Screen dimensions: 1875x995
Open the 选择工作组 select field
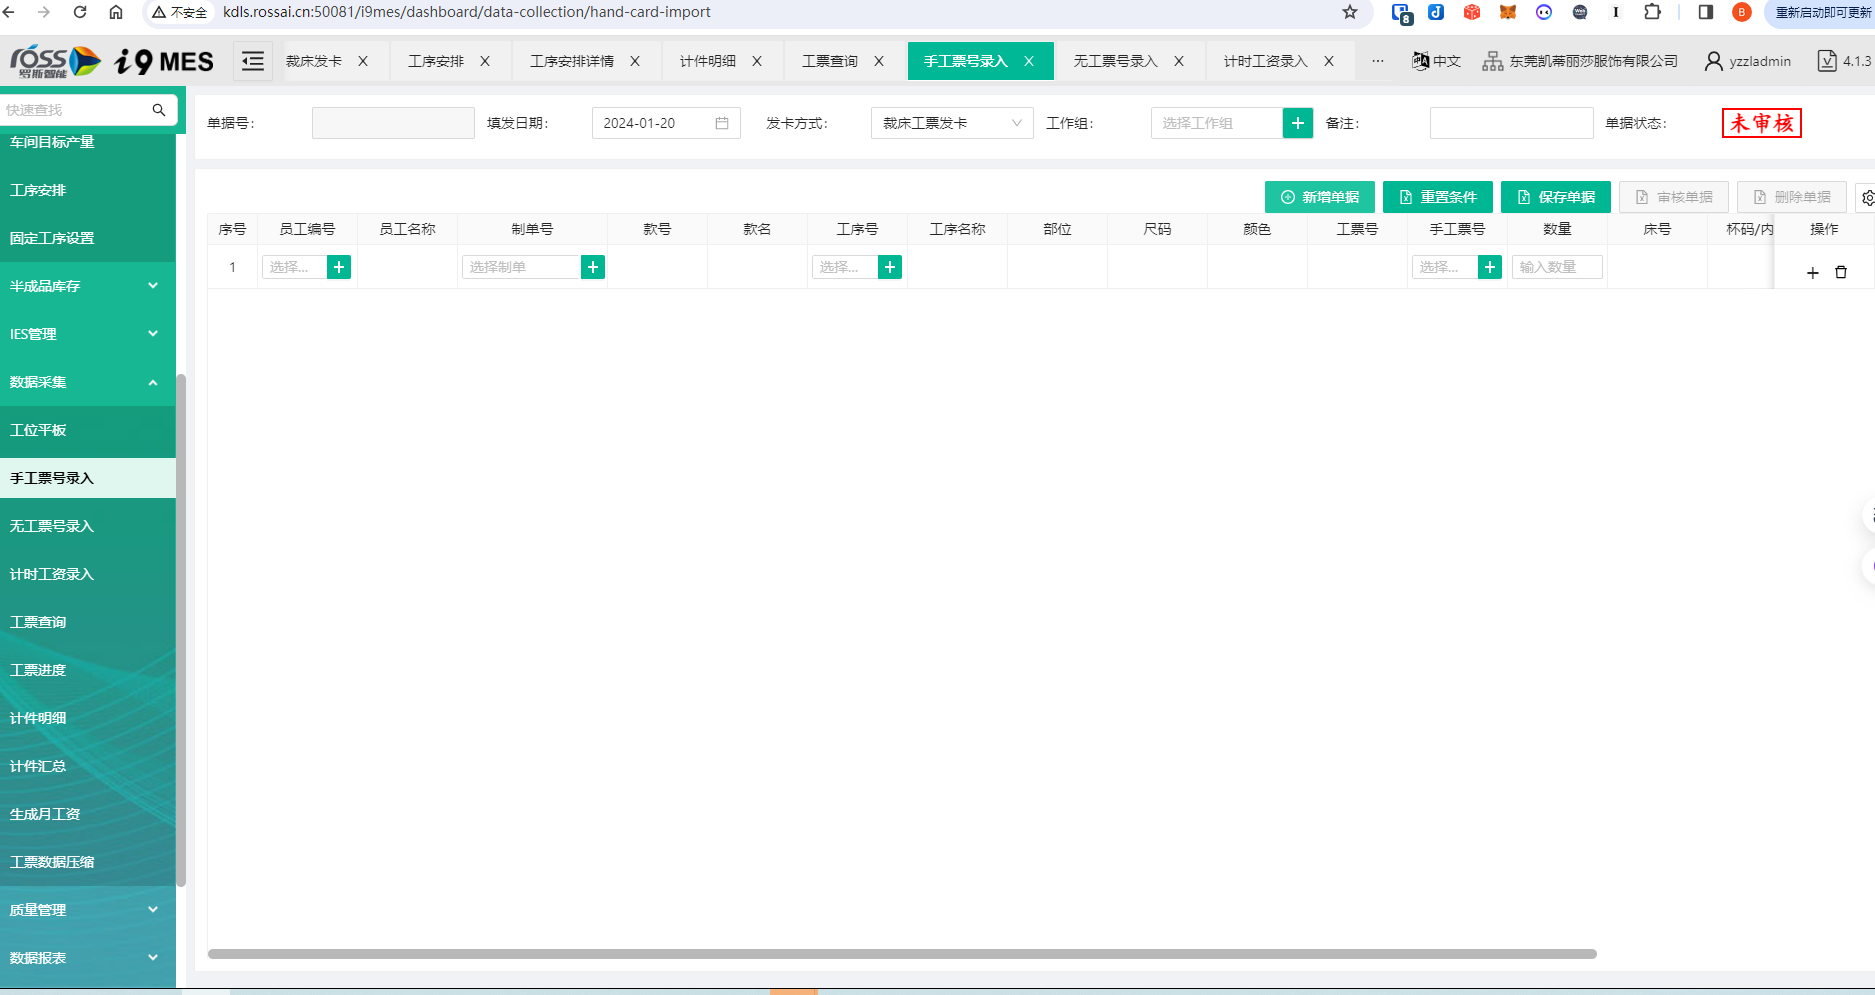pos(1217,123)
